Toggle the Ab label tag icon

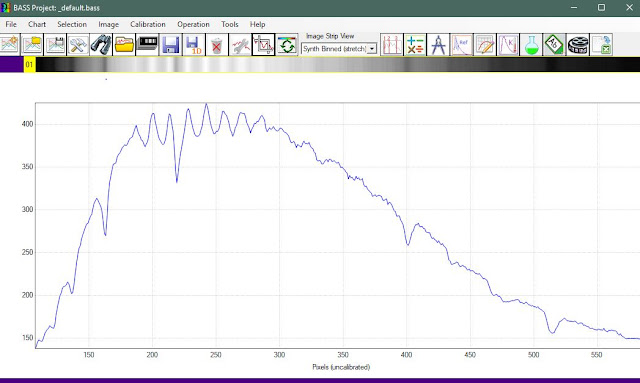click(x=555, y=45)
